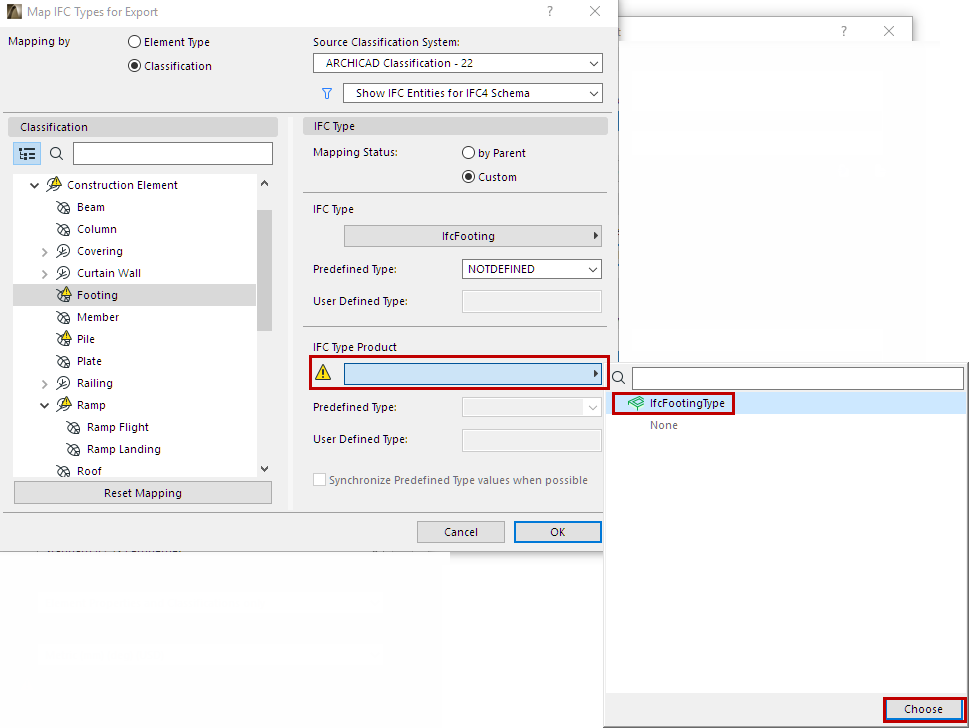The width and height of the screenshot is (970, 728).
Task: Click the Railing classification icon
Action: [63, 383]
